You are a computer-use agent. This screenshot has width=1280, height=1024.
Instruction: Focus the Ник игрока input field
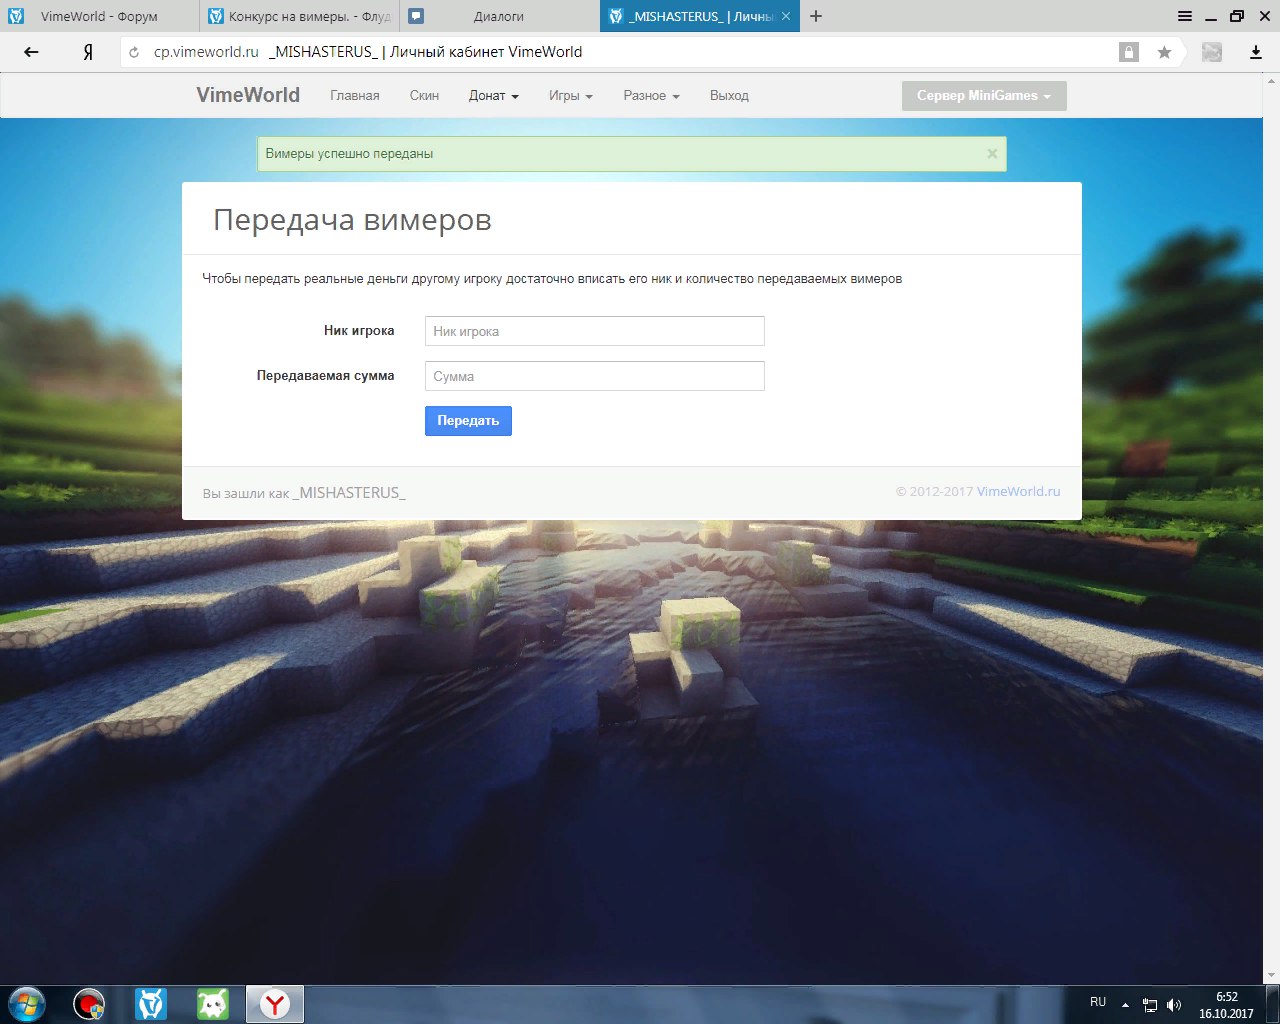(x=595, y=331)
